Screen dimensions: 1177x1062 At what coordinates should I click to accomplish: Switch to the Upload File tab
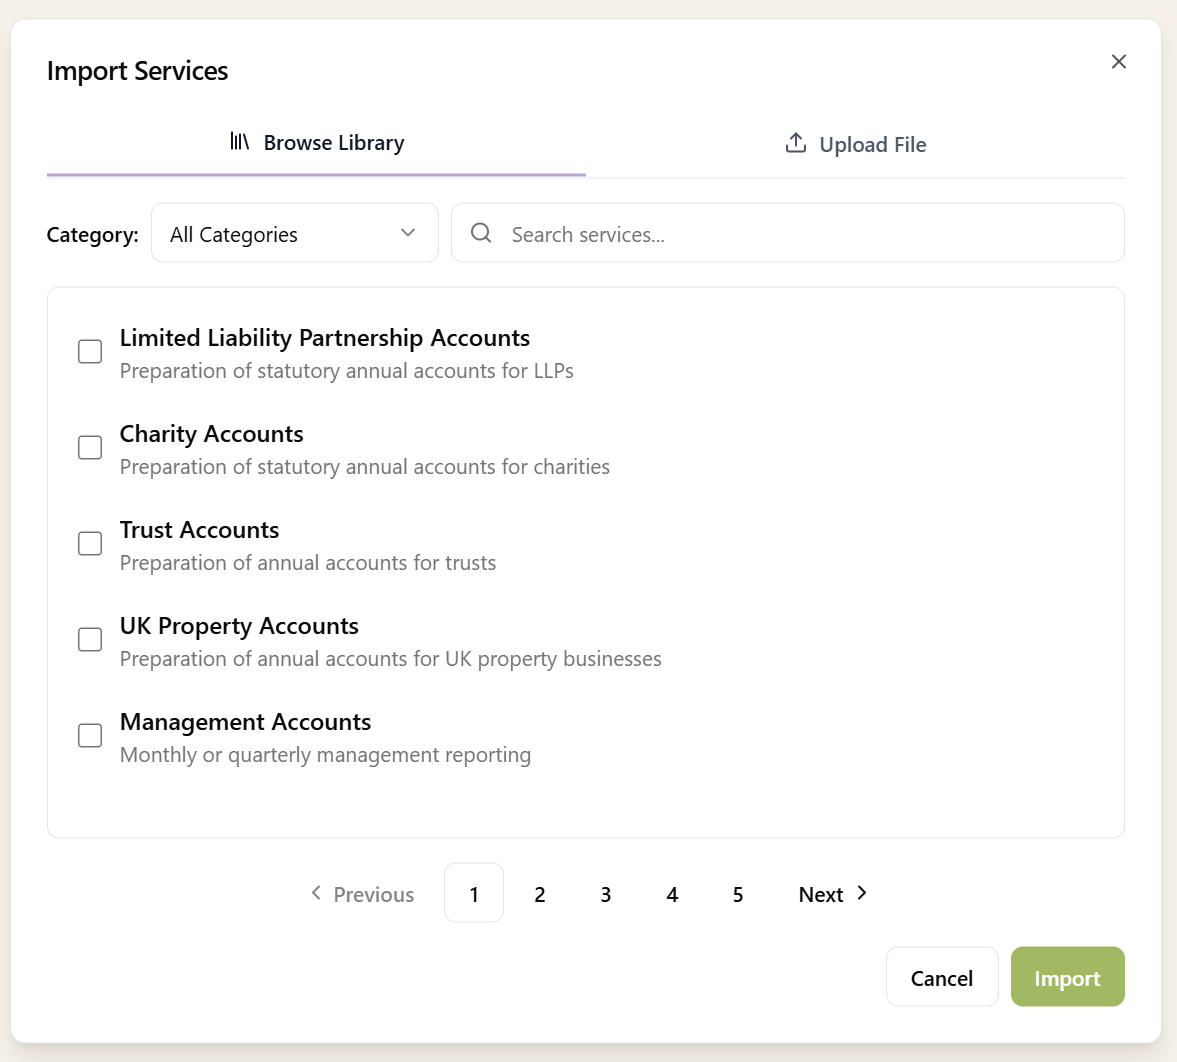coord(856,144)
